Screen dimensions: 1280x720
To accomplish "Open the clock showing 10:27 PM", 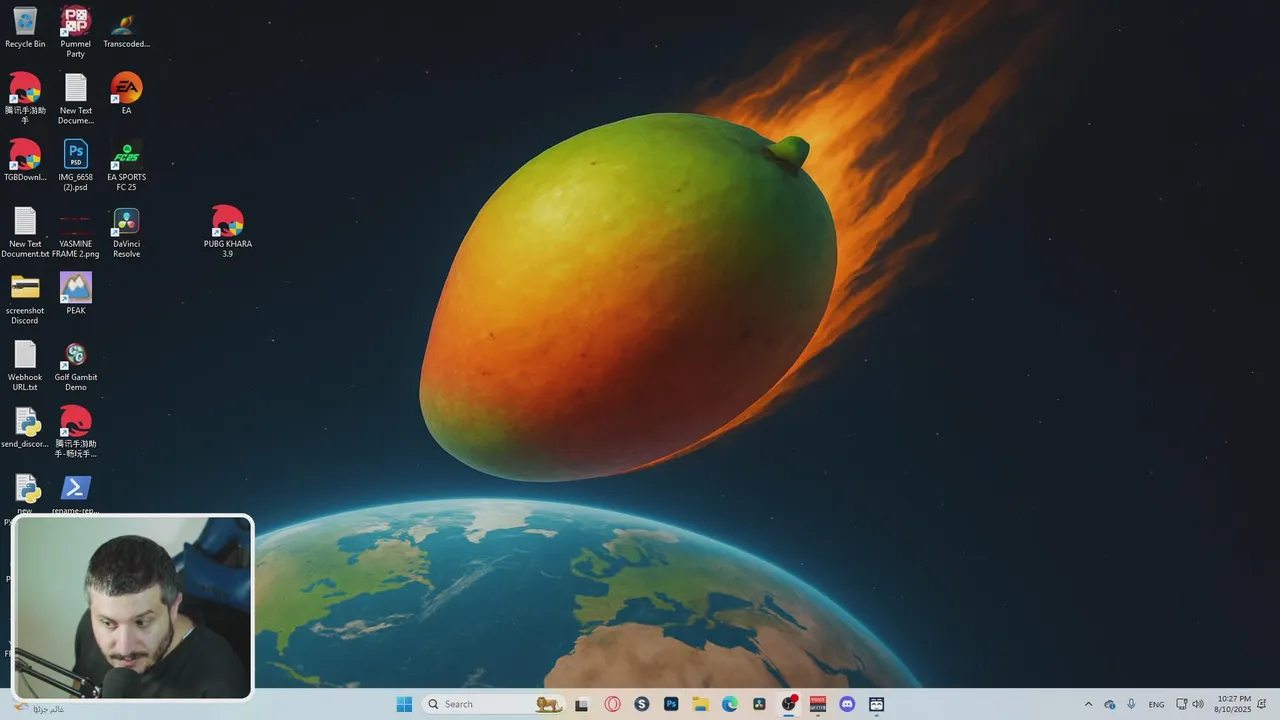I will [x=1232, y=704].
